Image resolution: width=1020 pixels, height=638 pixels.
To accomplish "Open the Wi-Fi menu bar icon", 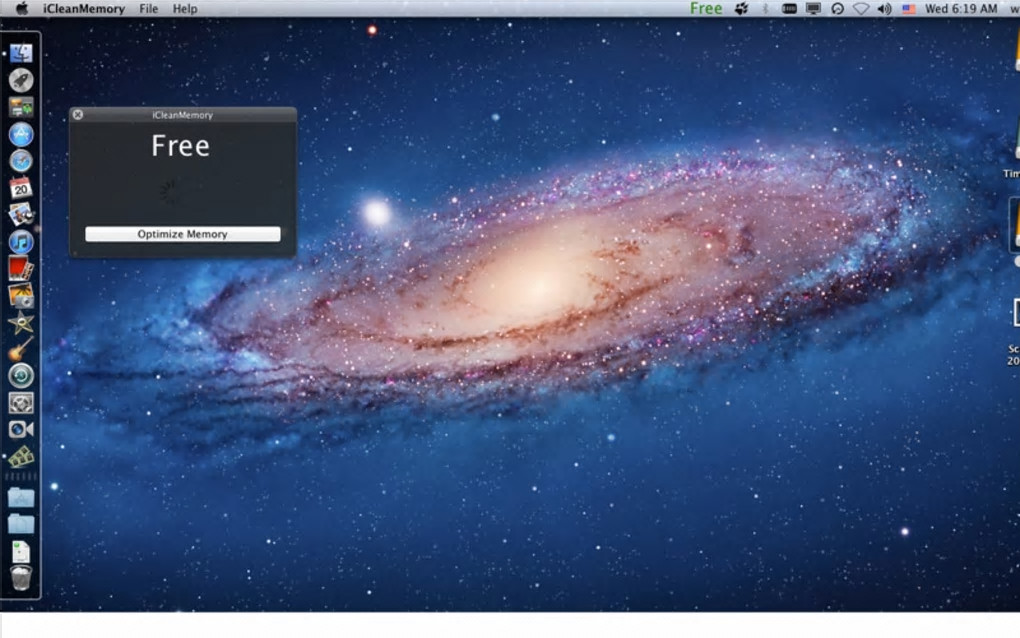I will coord(861,8).
